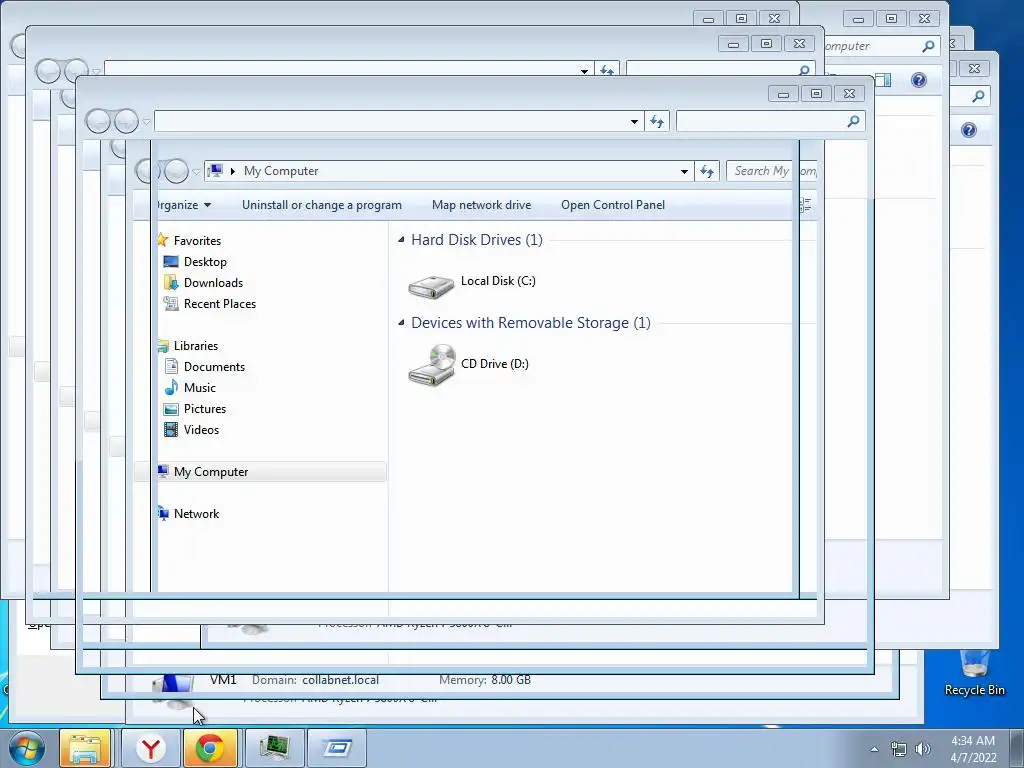Open address dropdown in blank front window
This screenshot has width=1024, height=768.
click(x=634, y=121)
